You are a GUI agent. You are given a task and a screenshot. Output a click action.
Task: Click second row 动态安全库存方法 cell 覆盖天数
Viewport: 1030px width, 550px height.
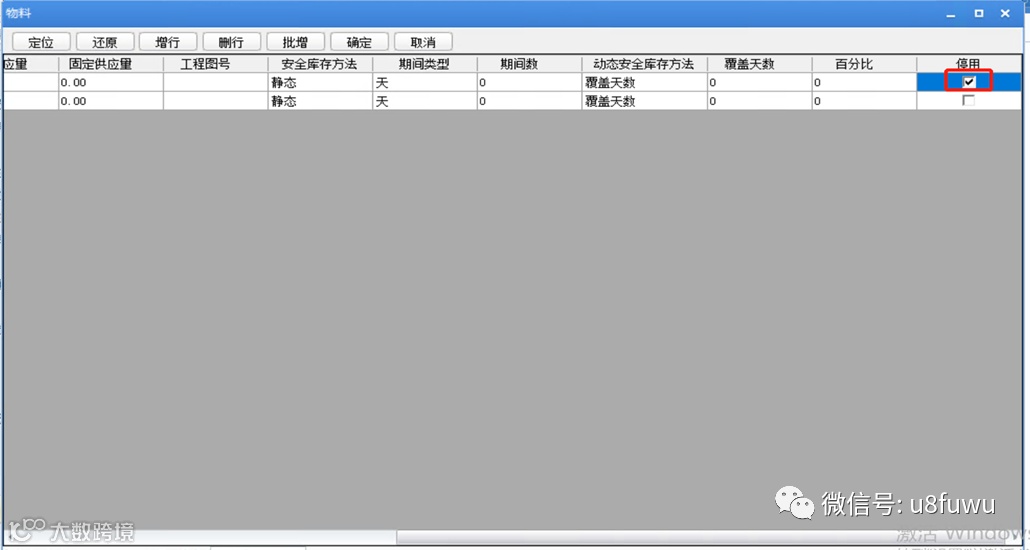tap(644, 101)
